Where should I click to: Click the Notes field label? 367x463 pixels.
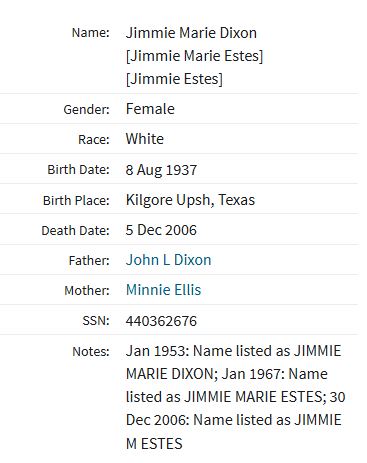click(91, 351)
